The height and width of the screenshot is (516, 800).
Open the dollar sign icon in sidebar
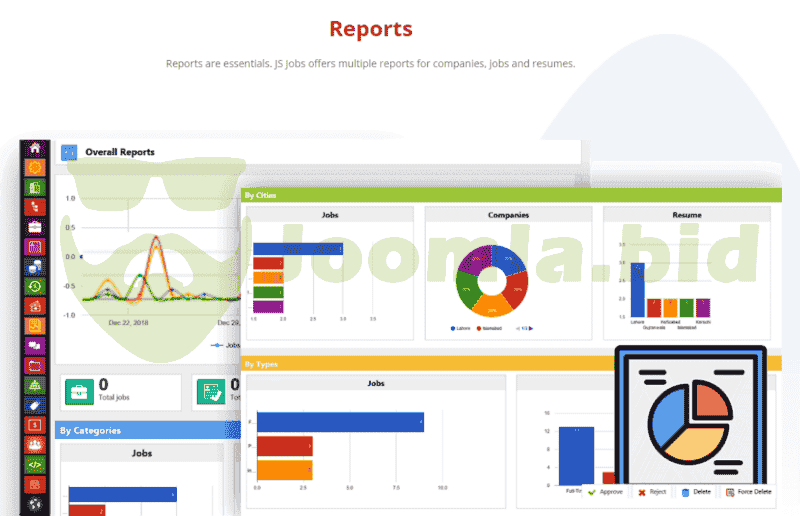click(x=35, y=424)
